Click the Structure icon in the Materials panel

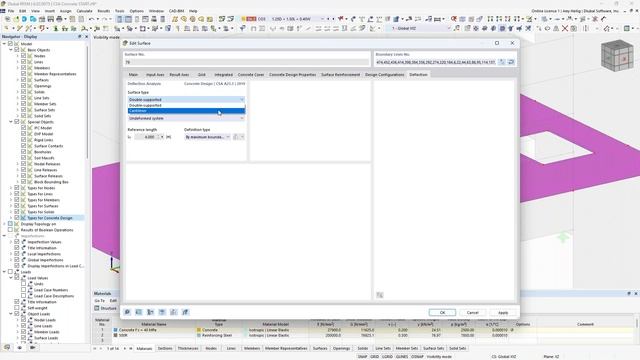pos(97,308)
